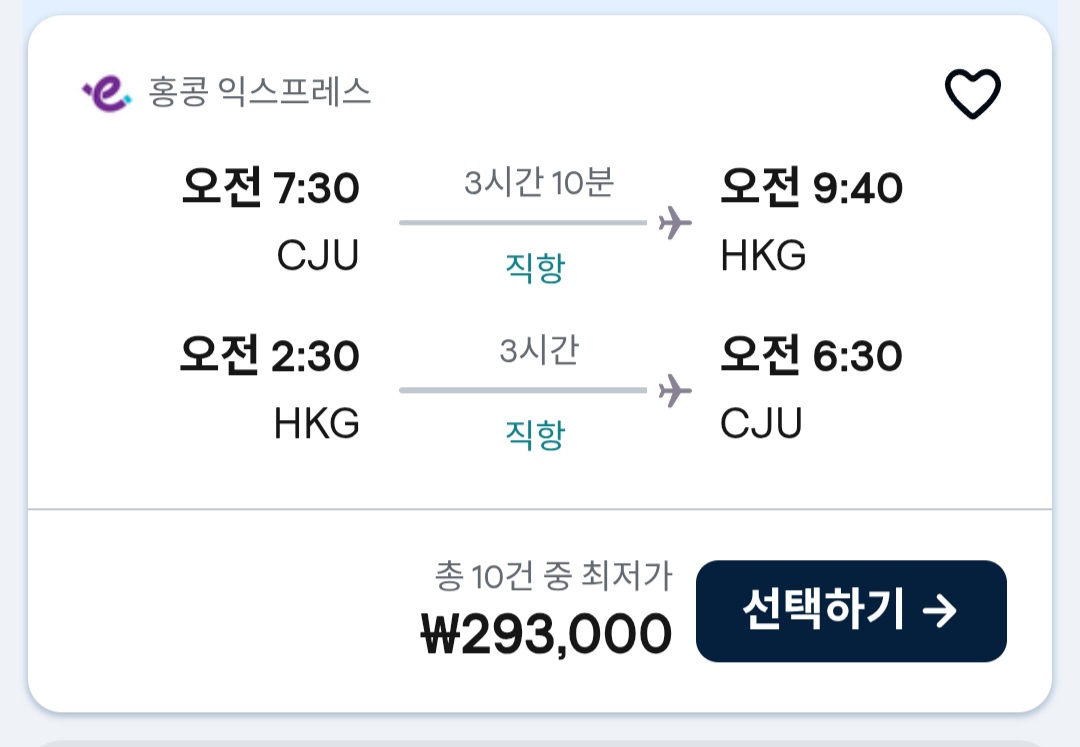Click the 홍콩 익스프레스 airline name
1080x747 pixels.
pos(260,93)
